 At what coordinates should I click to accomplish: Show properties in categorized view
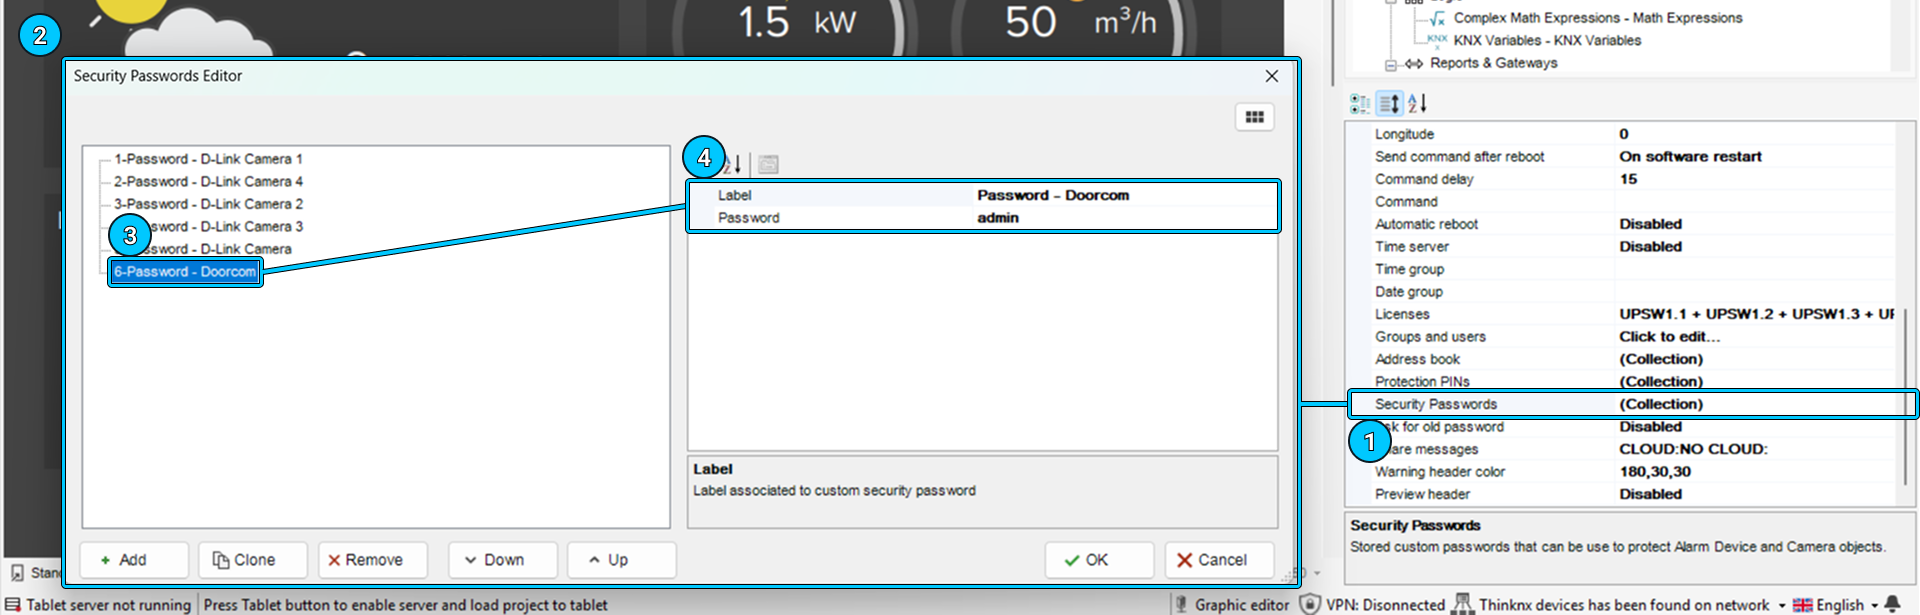tap(1360, 103)
